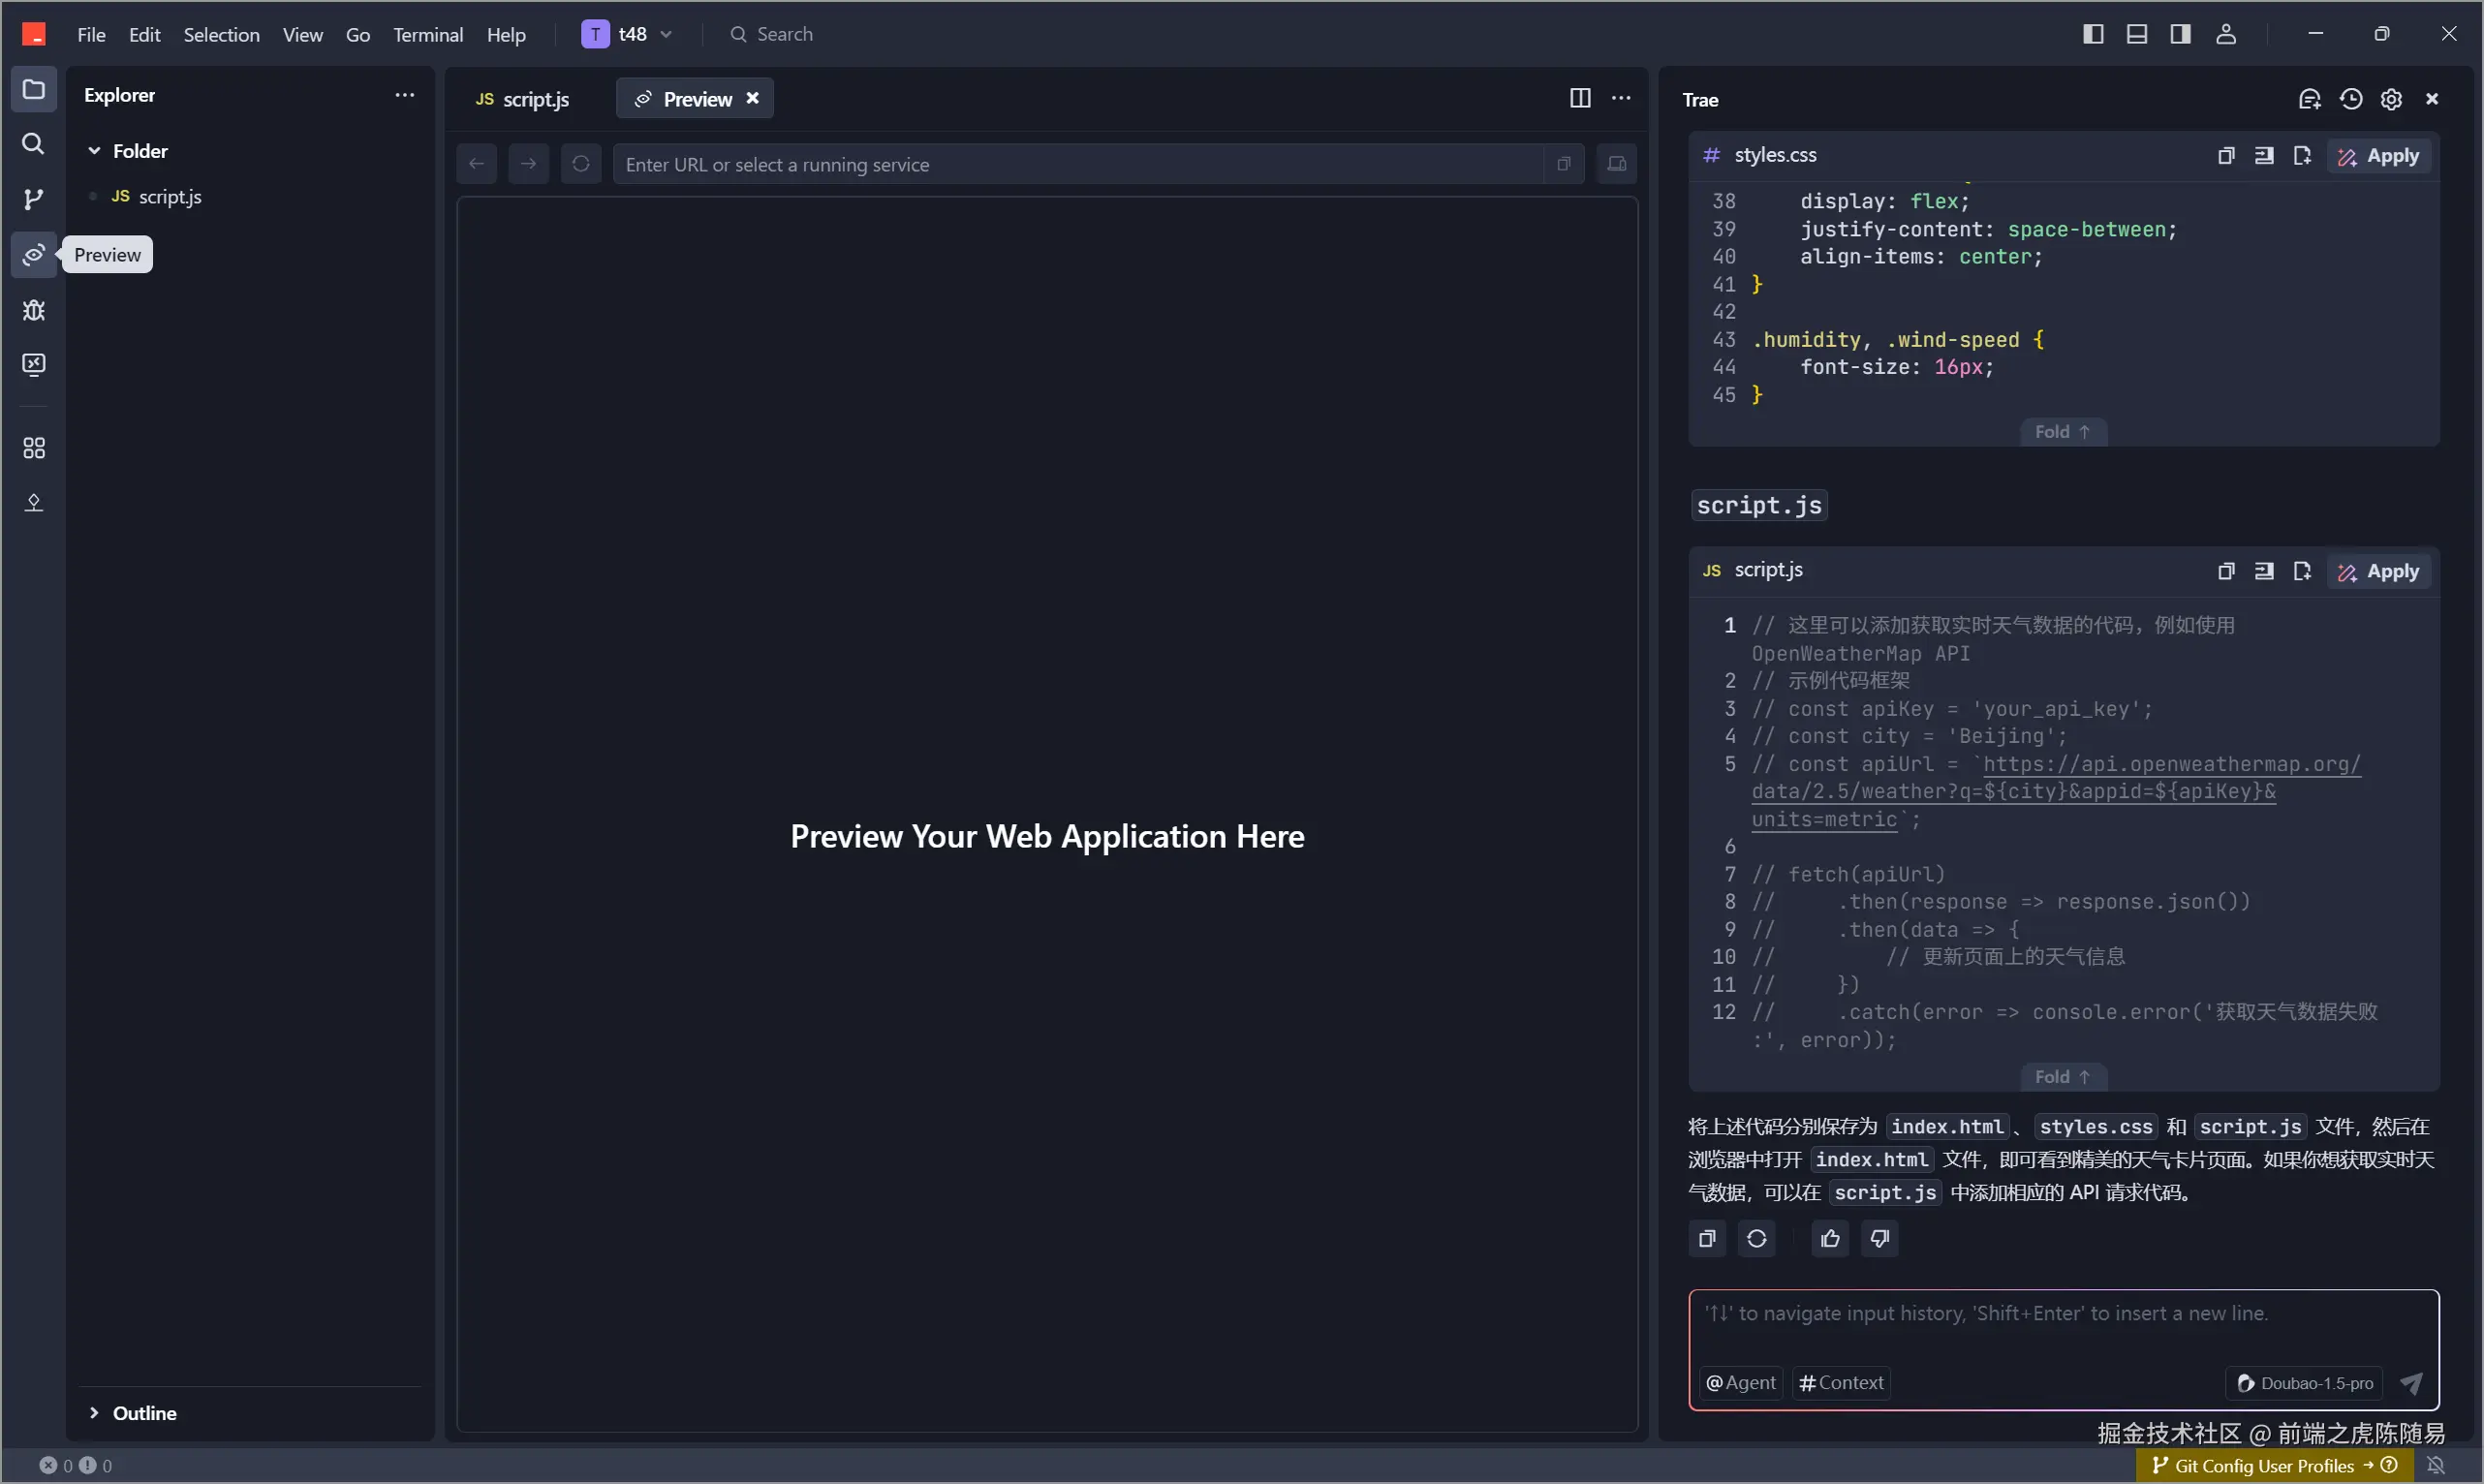The width and height of the screenshot is (2484, 1484).
Task: Apply the styles.css code block
Action: 2379,156
